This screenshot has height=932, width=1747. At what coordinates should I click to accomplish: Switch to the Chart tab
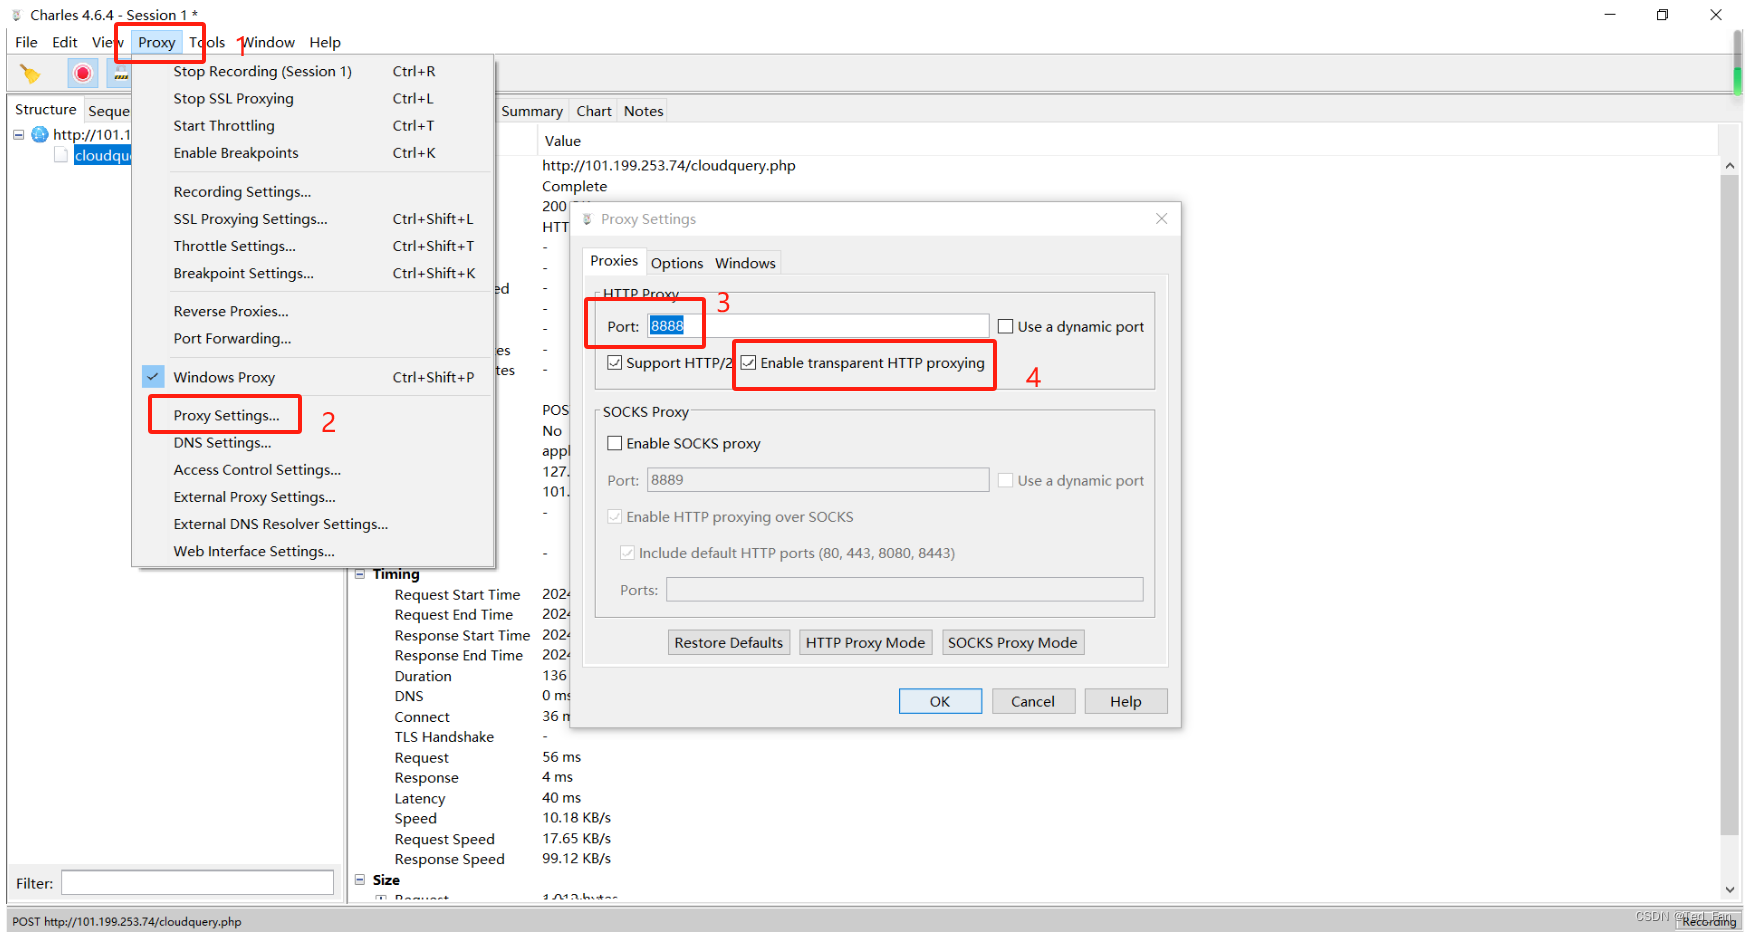click(594, 111)
